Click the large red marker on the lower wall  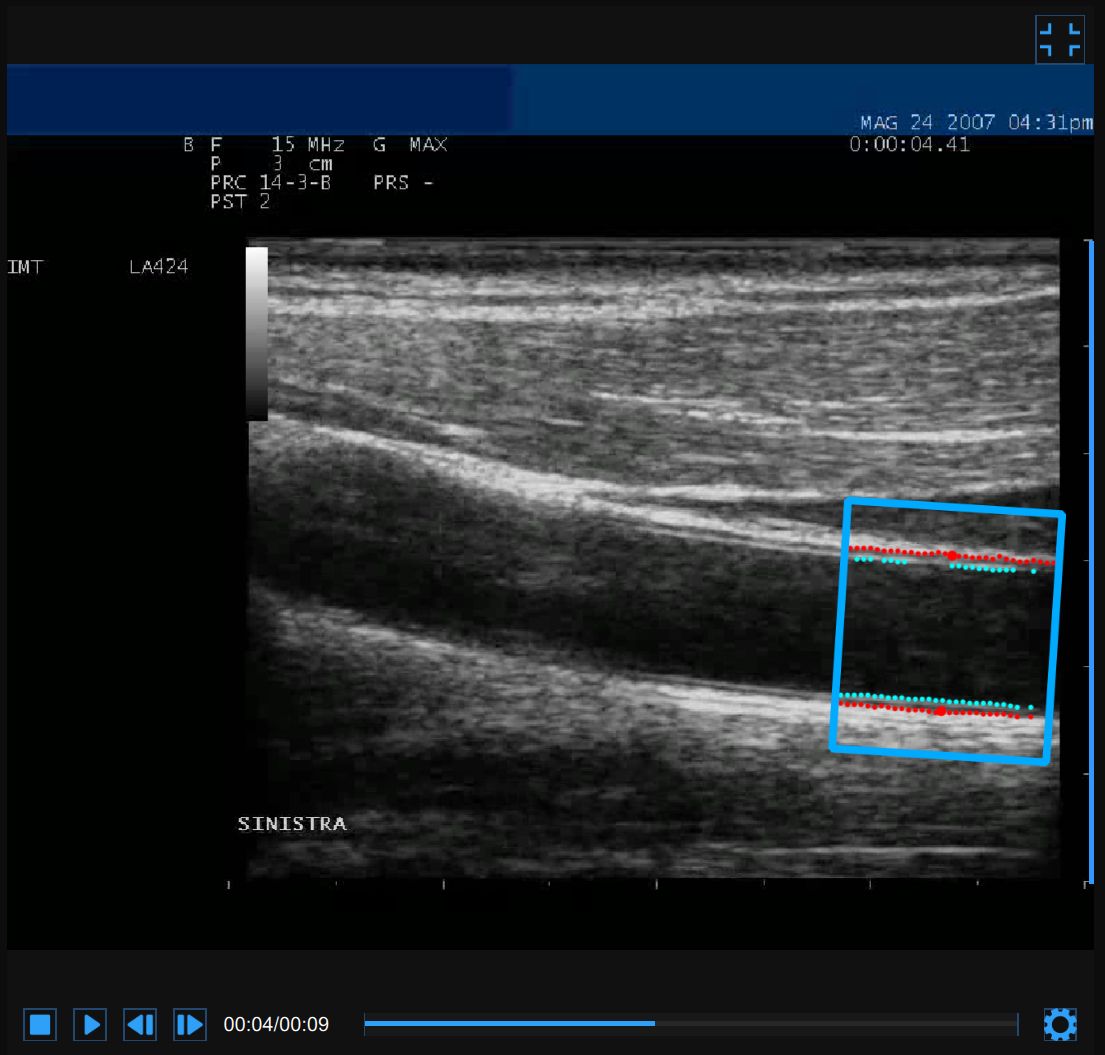[940, 711]
